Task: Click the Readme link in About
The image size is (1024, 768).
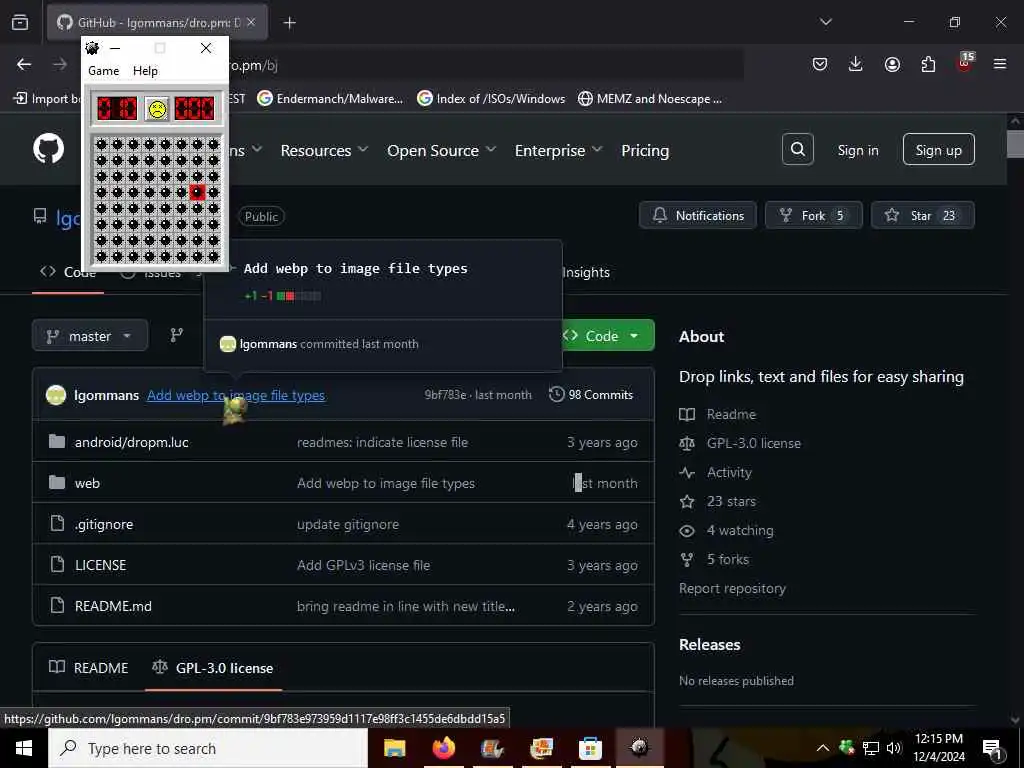Action: click(x=731, y=414)
